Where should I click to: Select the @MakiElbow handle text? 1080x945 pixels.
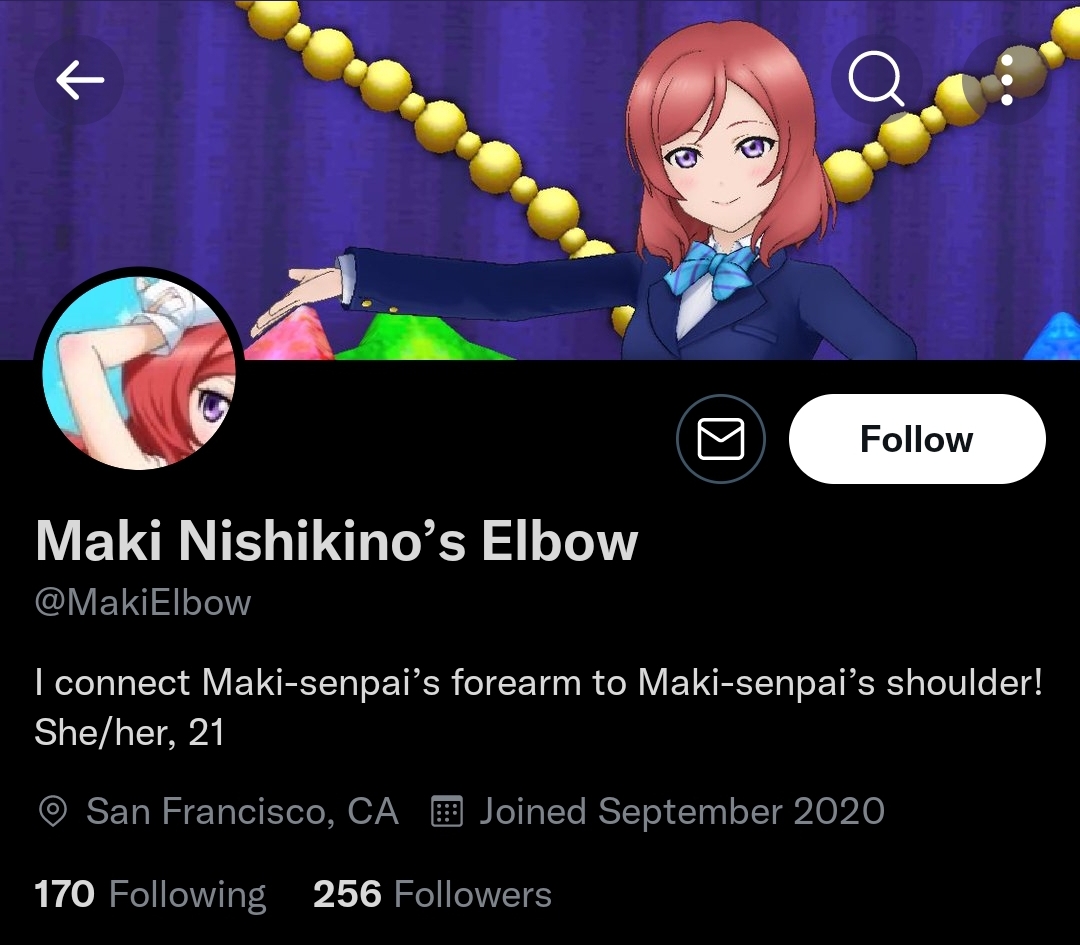(x=143, y=603)
